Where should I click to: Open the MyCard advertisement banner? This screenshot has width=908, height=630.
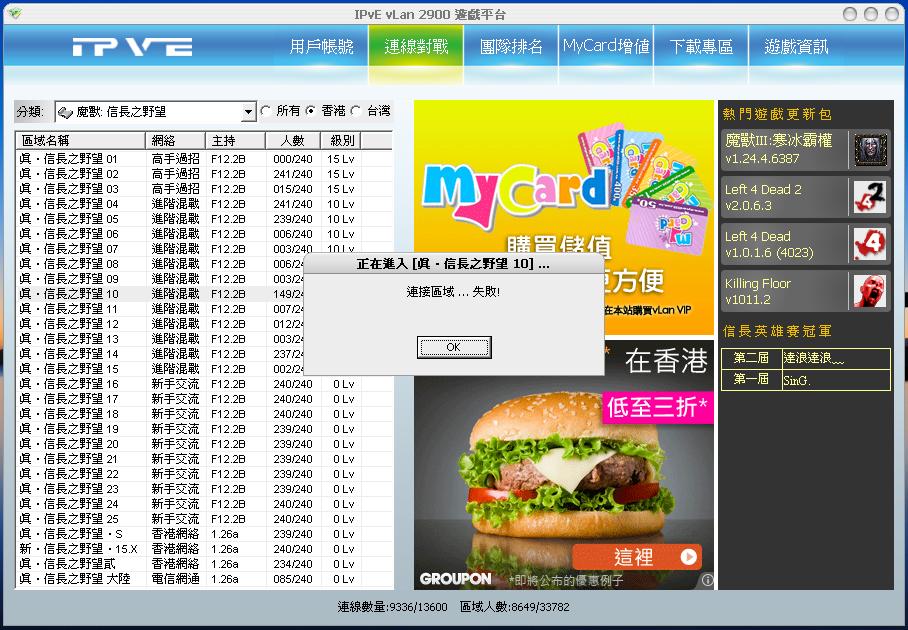point(564,217)
